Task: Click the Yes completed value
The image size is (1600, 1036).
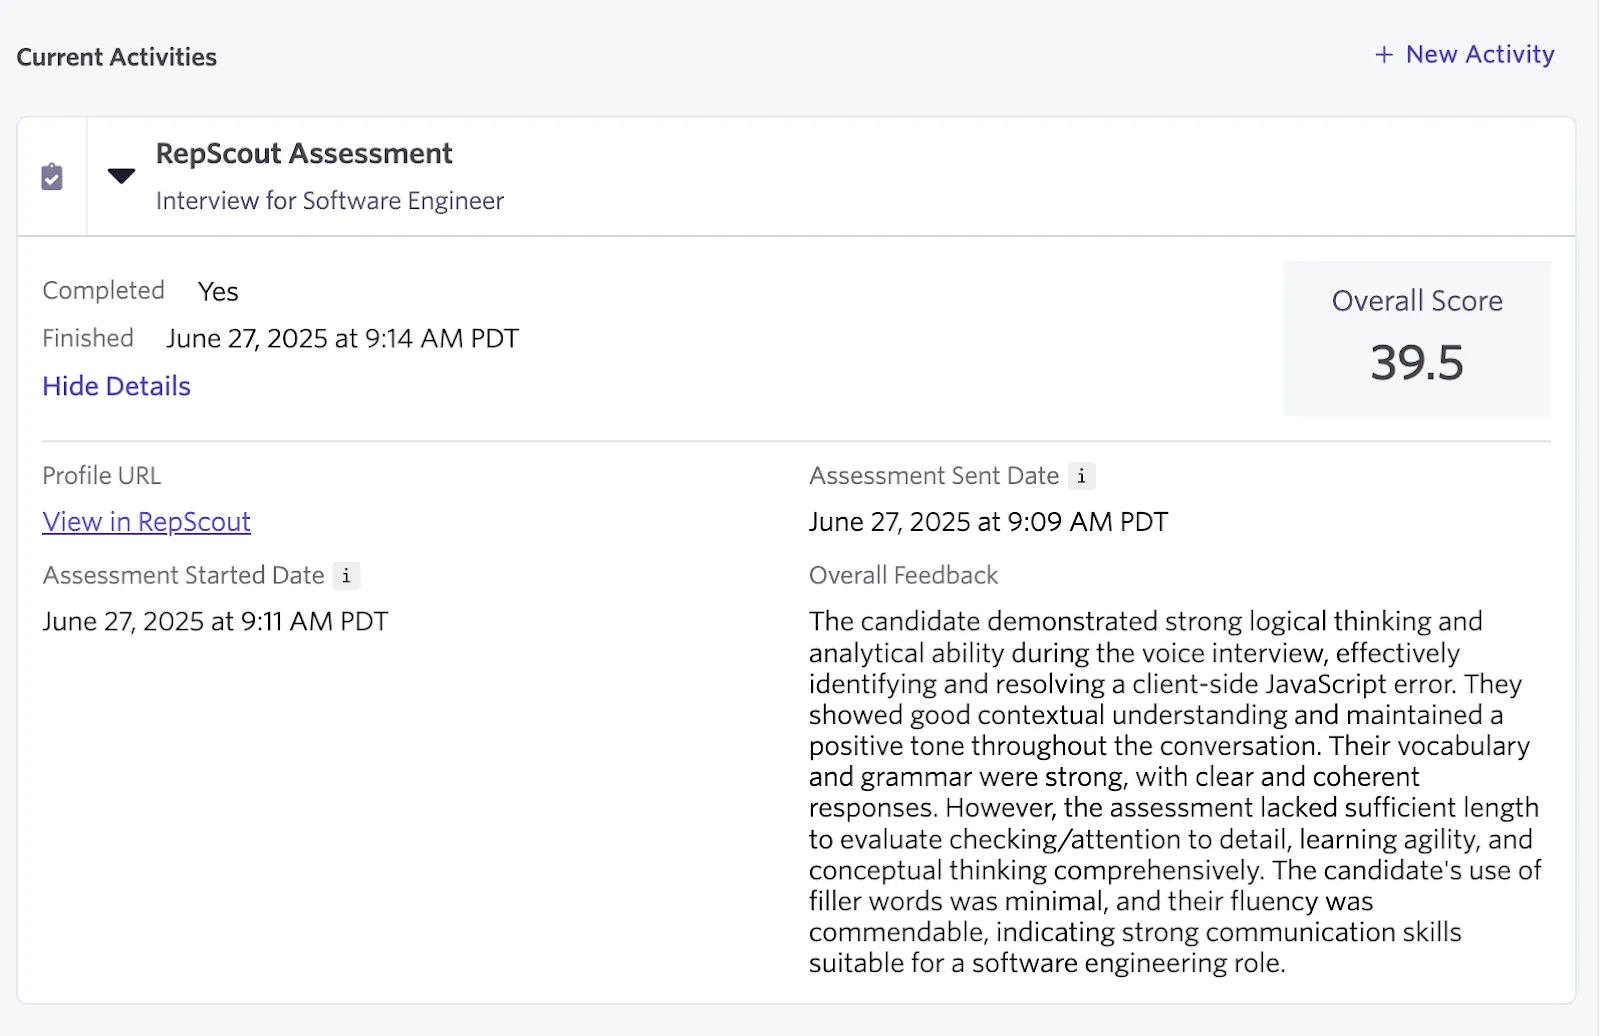Action: [x=218, y=291]
